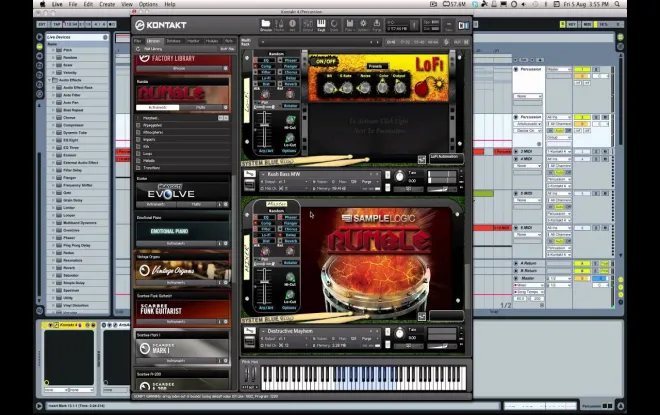This screenshot has width=660, height=415.
Task: Click the Factory Library Browse button
Action: coord(179,68)
